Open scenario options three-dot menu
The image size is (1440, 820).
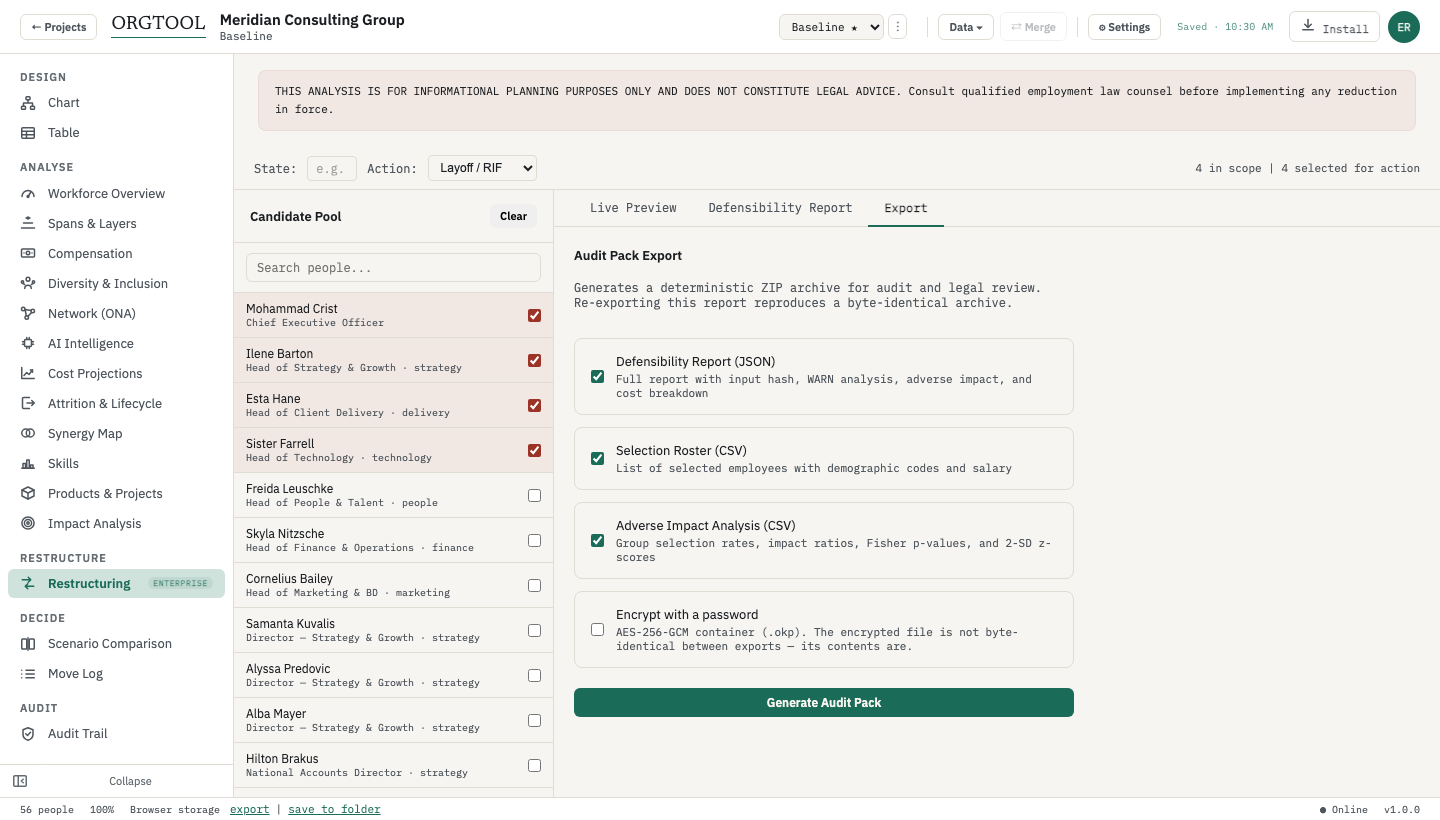898,27
